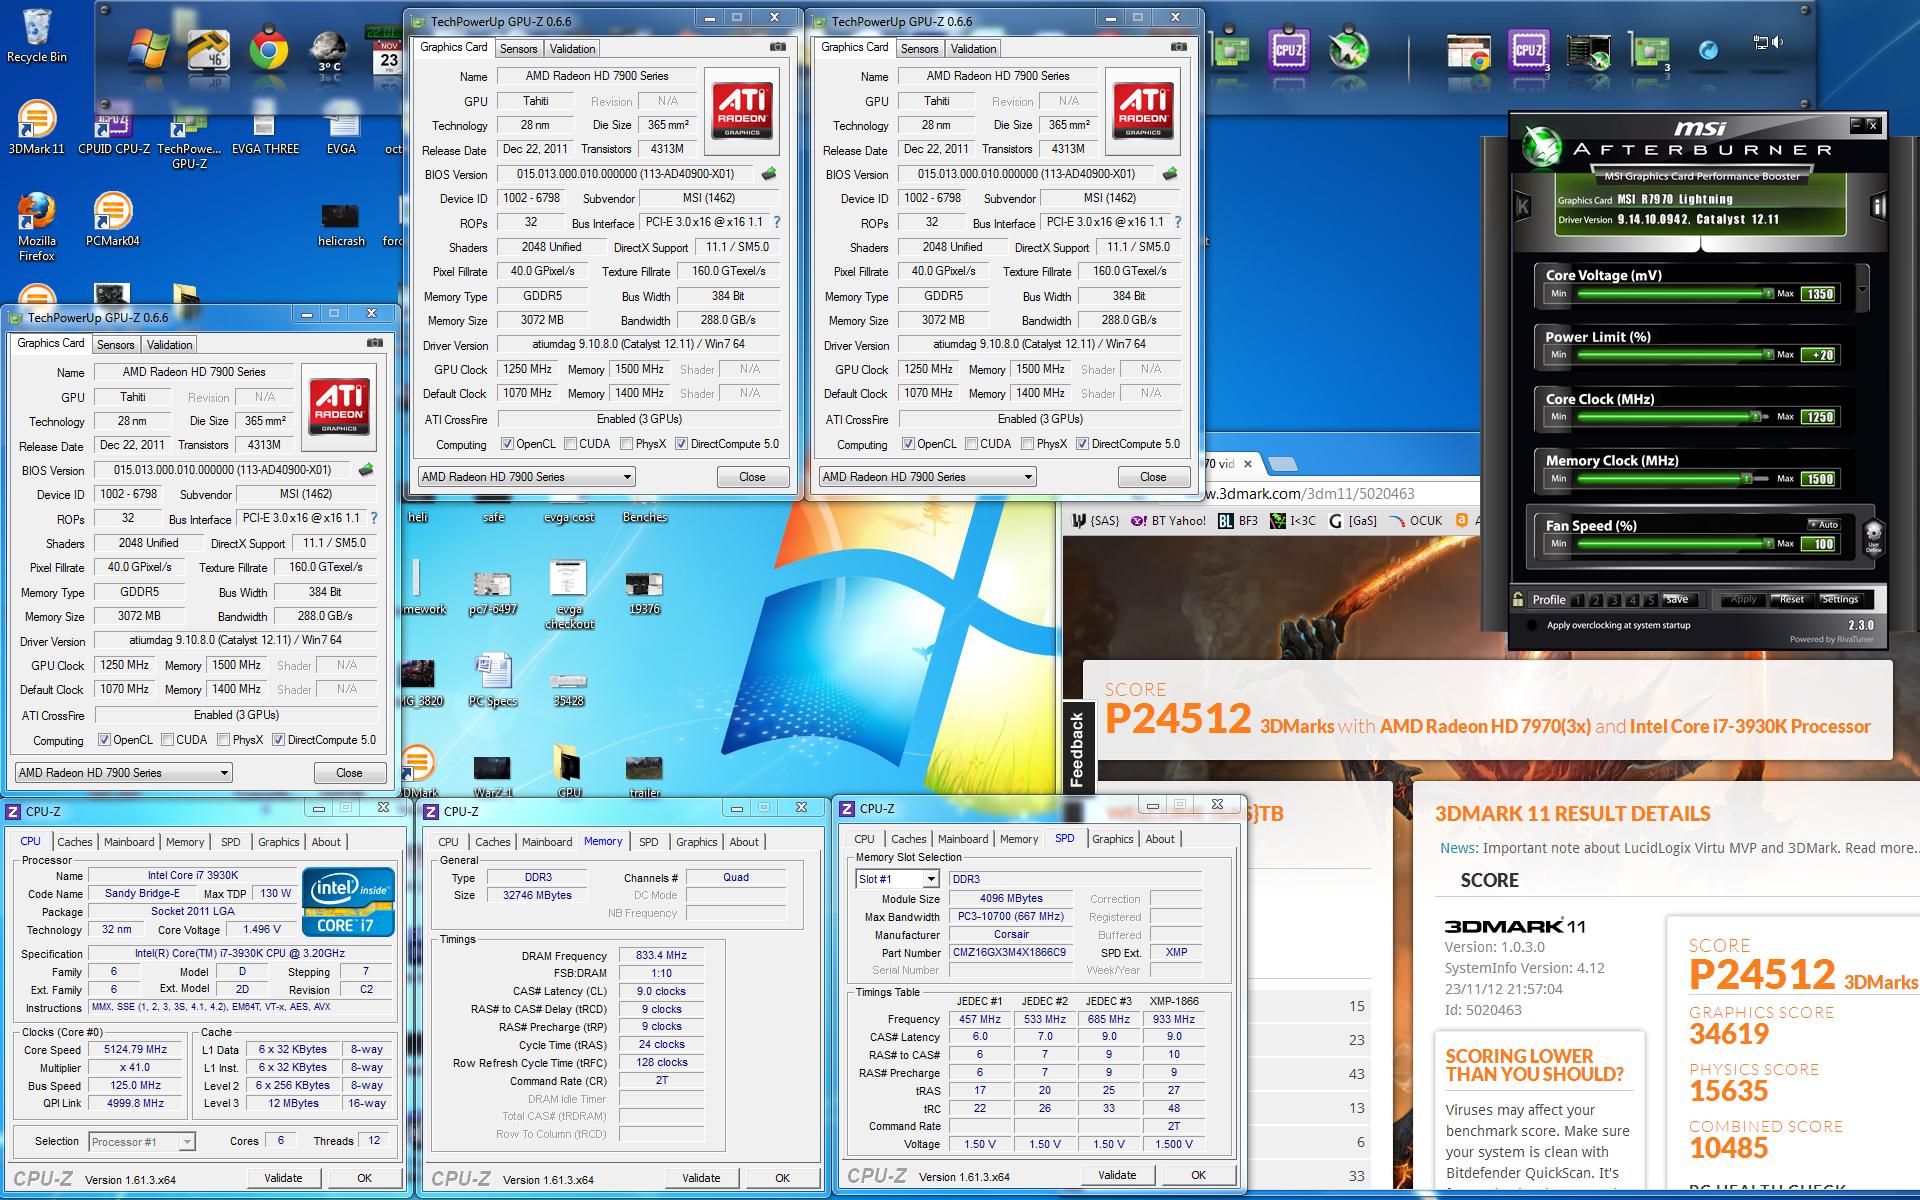This screenshot has width=1920, height=1200.
Task: Open the Recycle Bin
Action: tap(36, 37)
